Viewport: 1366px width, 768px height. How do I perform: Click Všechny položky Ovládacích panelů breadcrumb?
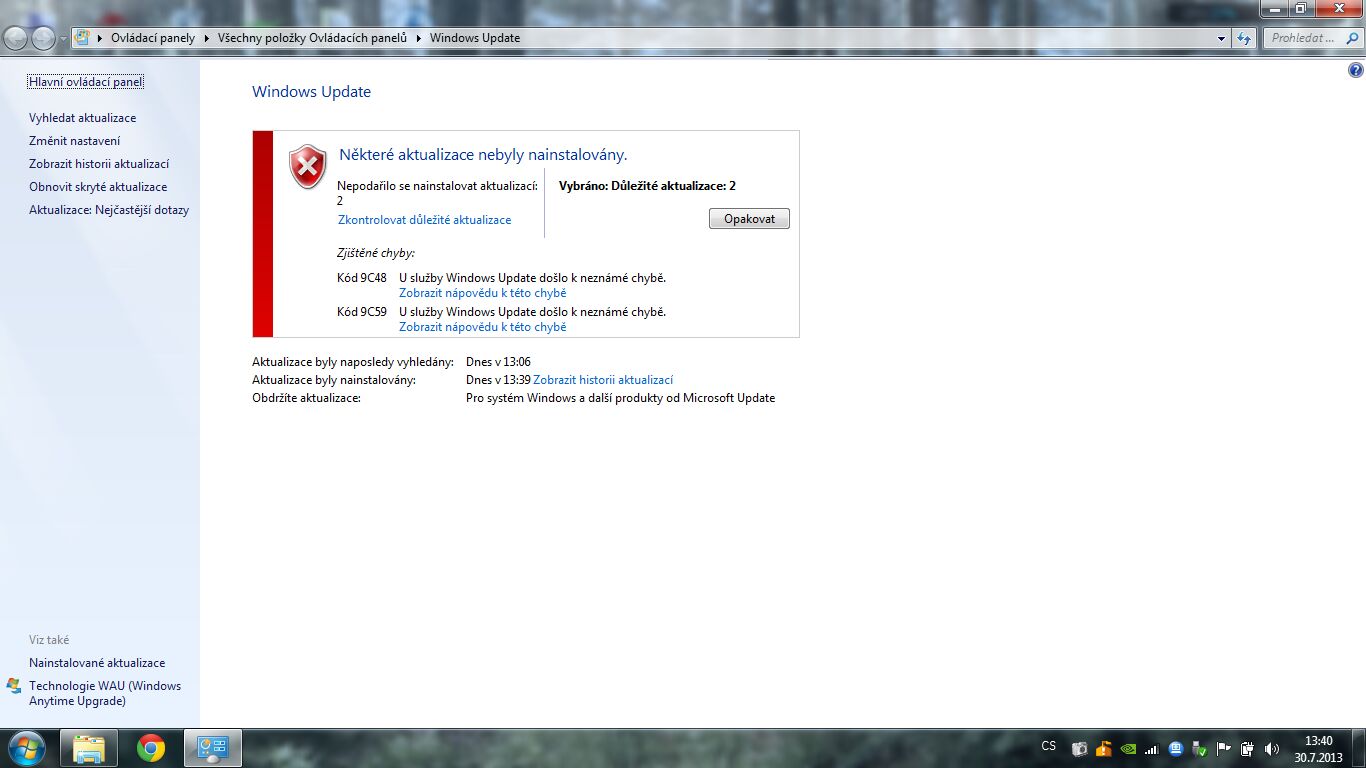click(x=312, y=38)
